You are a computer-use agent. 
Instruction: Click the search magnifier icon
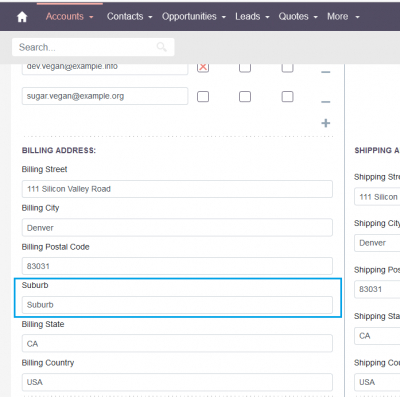point(162,47)
